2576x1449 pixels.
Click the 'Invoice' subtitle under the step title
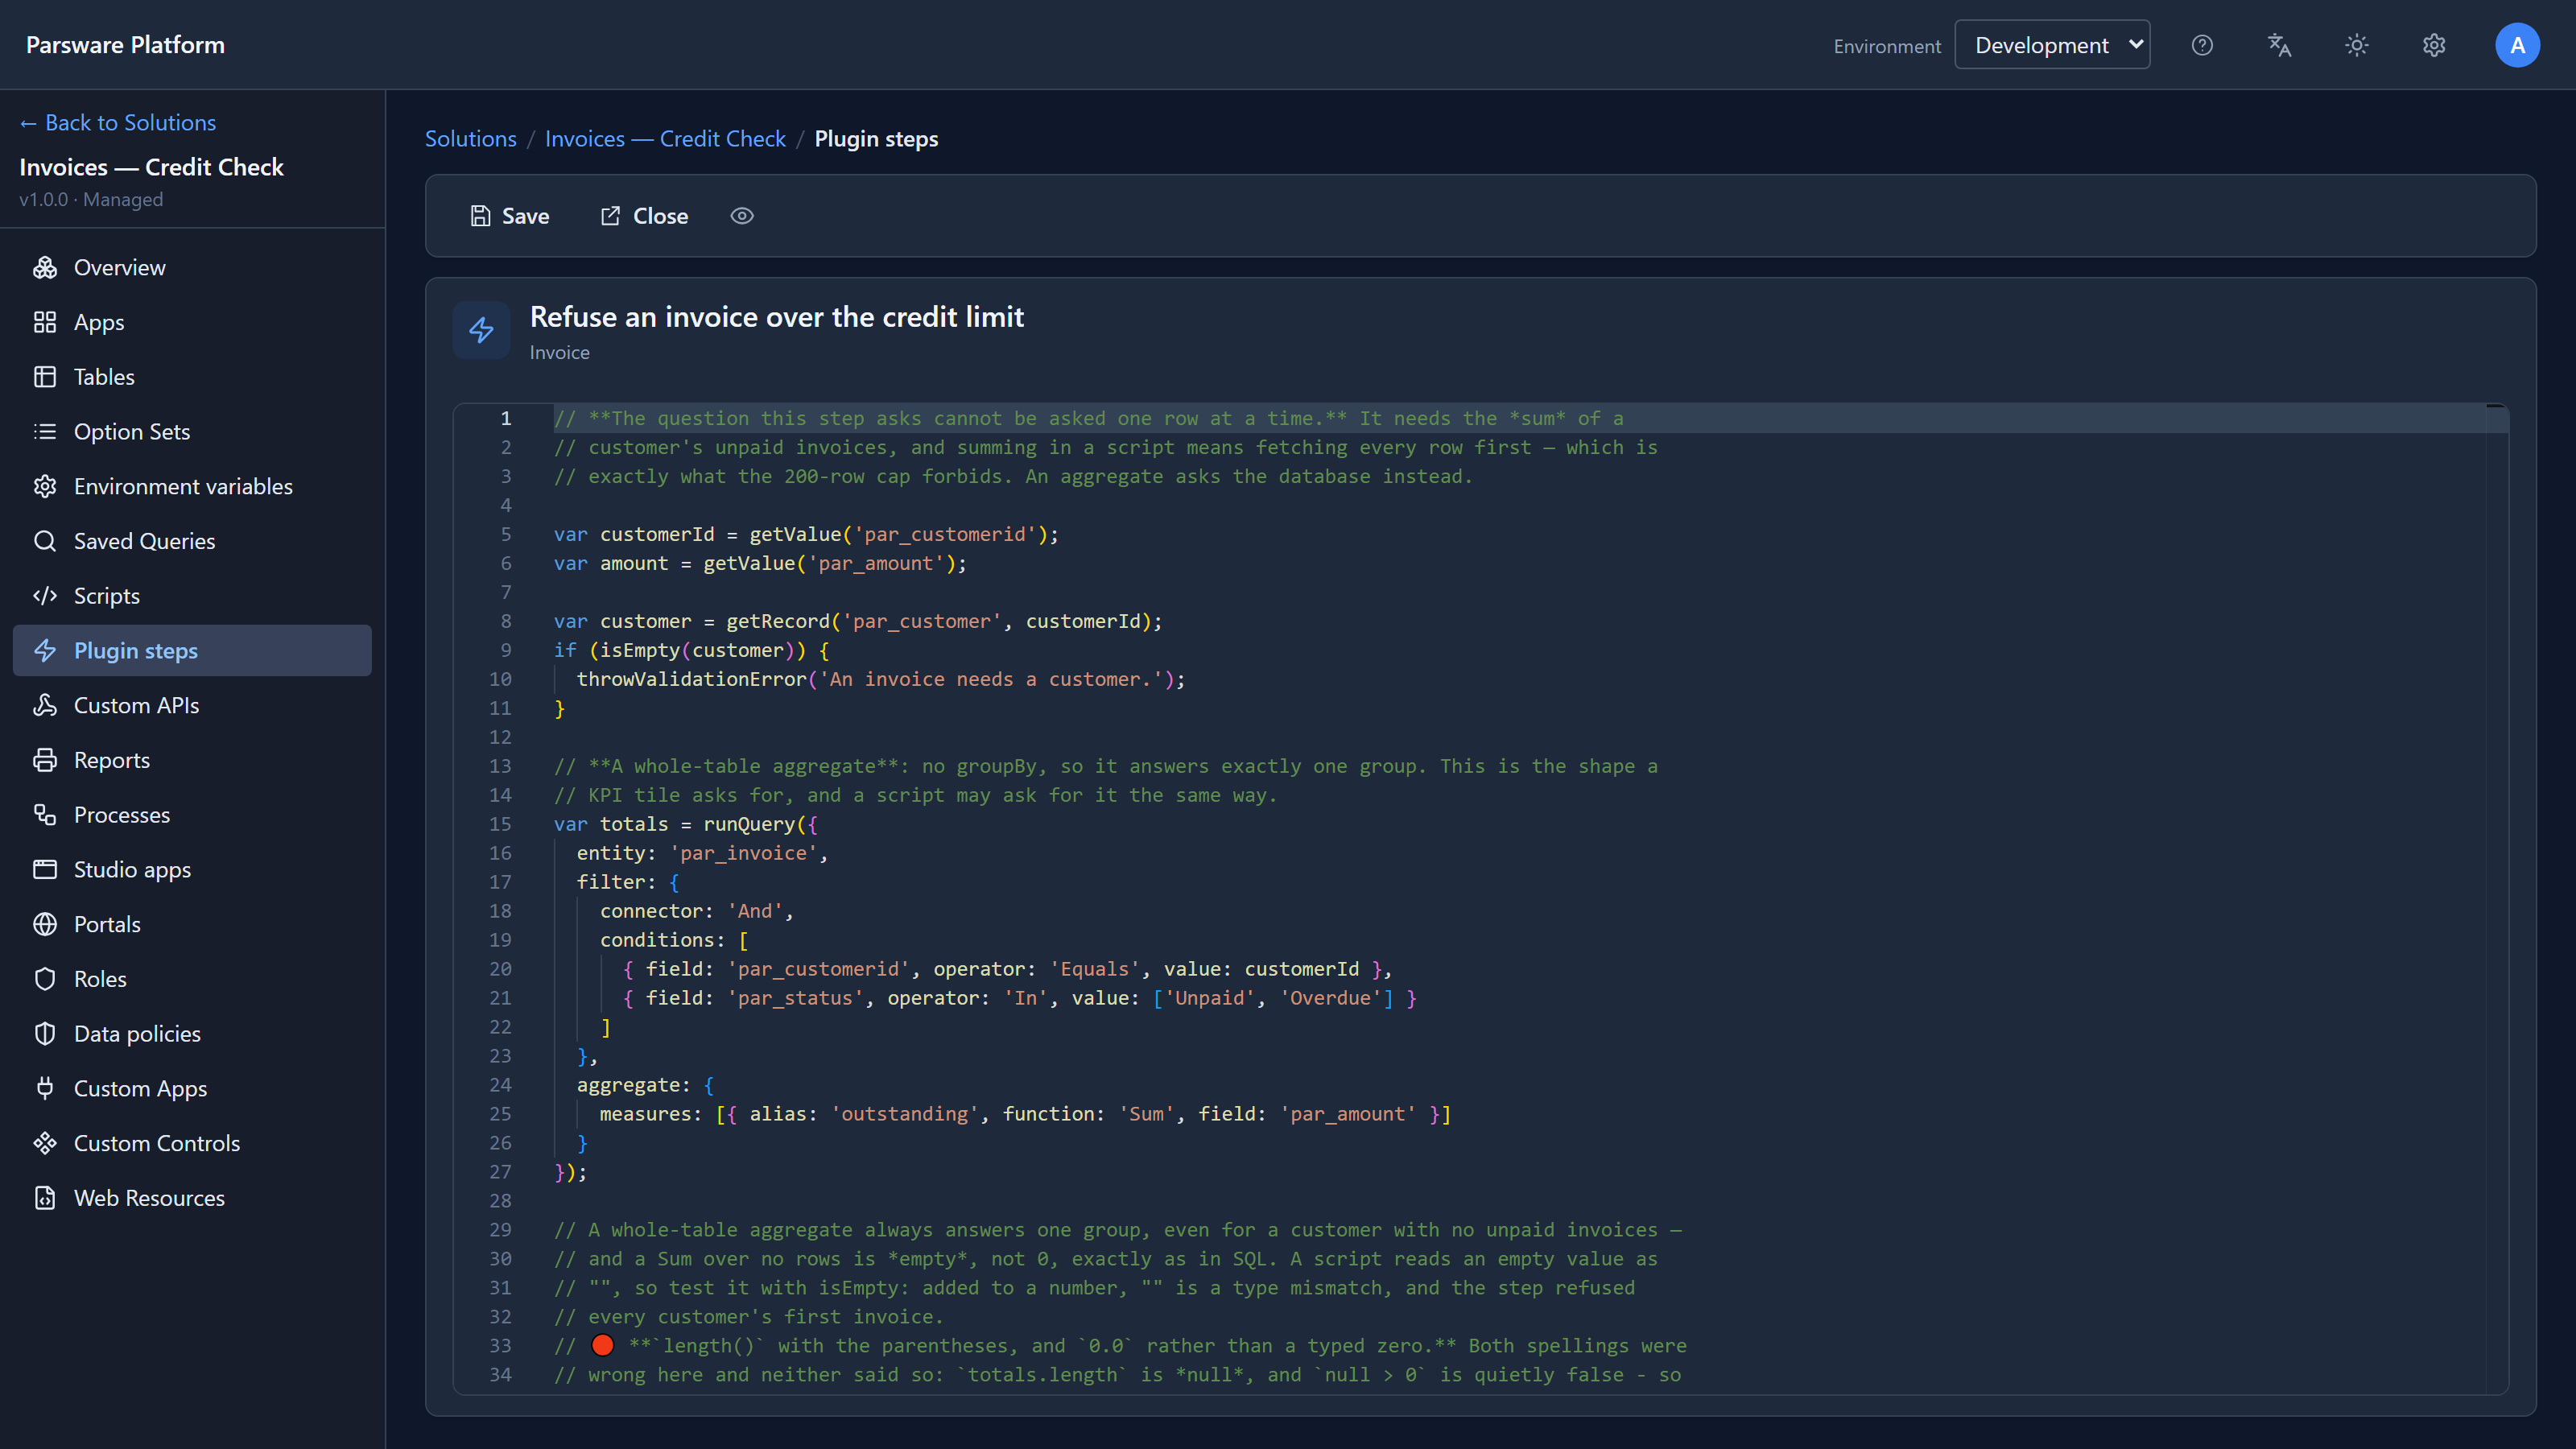click(559, 353)
